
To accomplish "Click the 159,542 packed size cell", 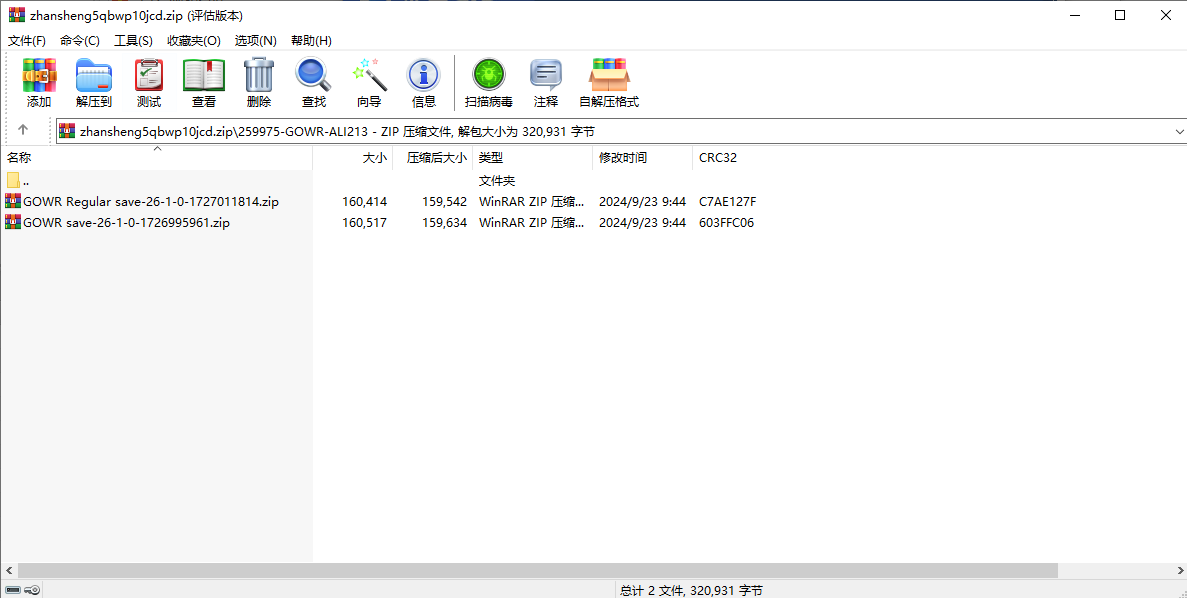I will [x=444, y=201].
